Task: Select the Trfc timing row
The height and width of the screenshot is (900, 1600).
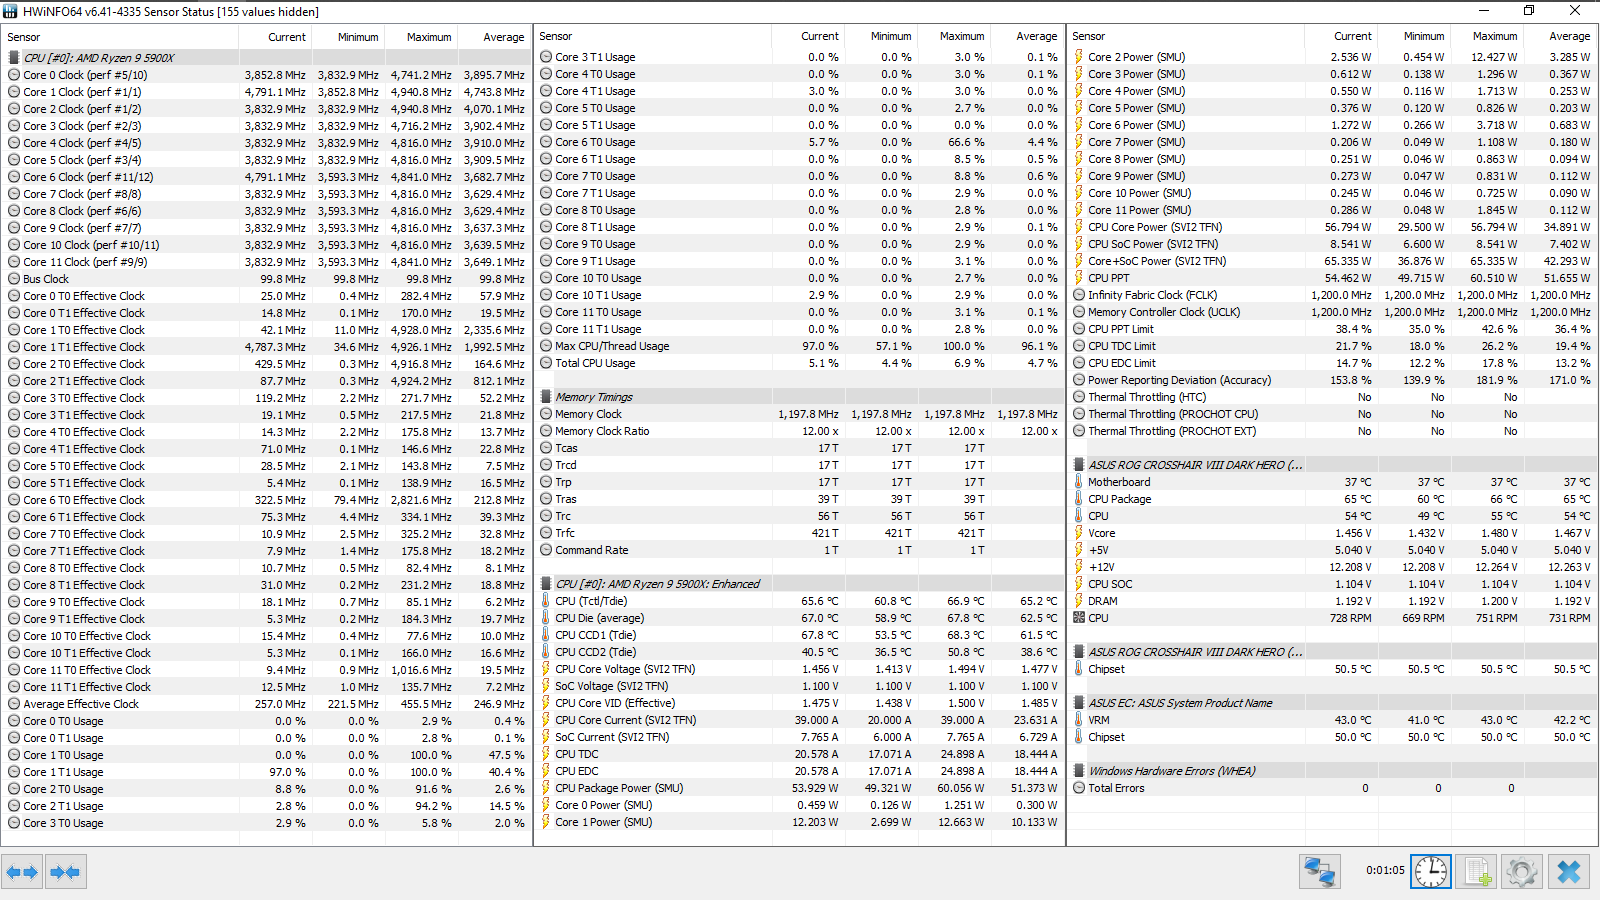Action: (799, 533)
